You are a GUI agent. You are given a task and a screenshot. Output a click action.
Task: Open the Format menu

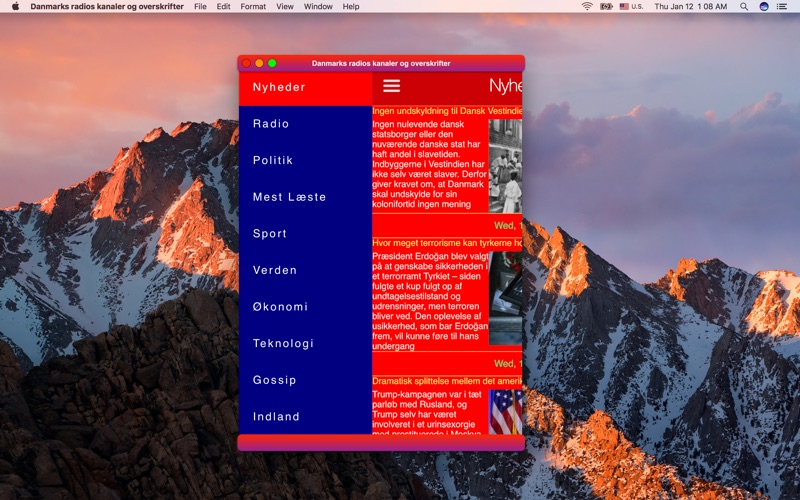(x=253, y=7)
